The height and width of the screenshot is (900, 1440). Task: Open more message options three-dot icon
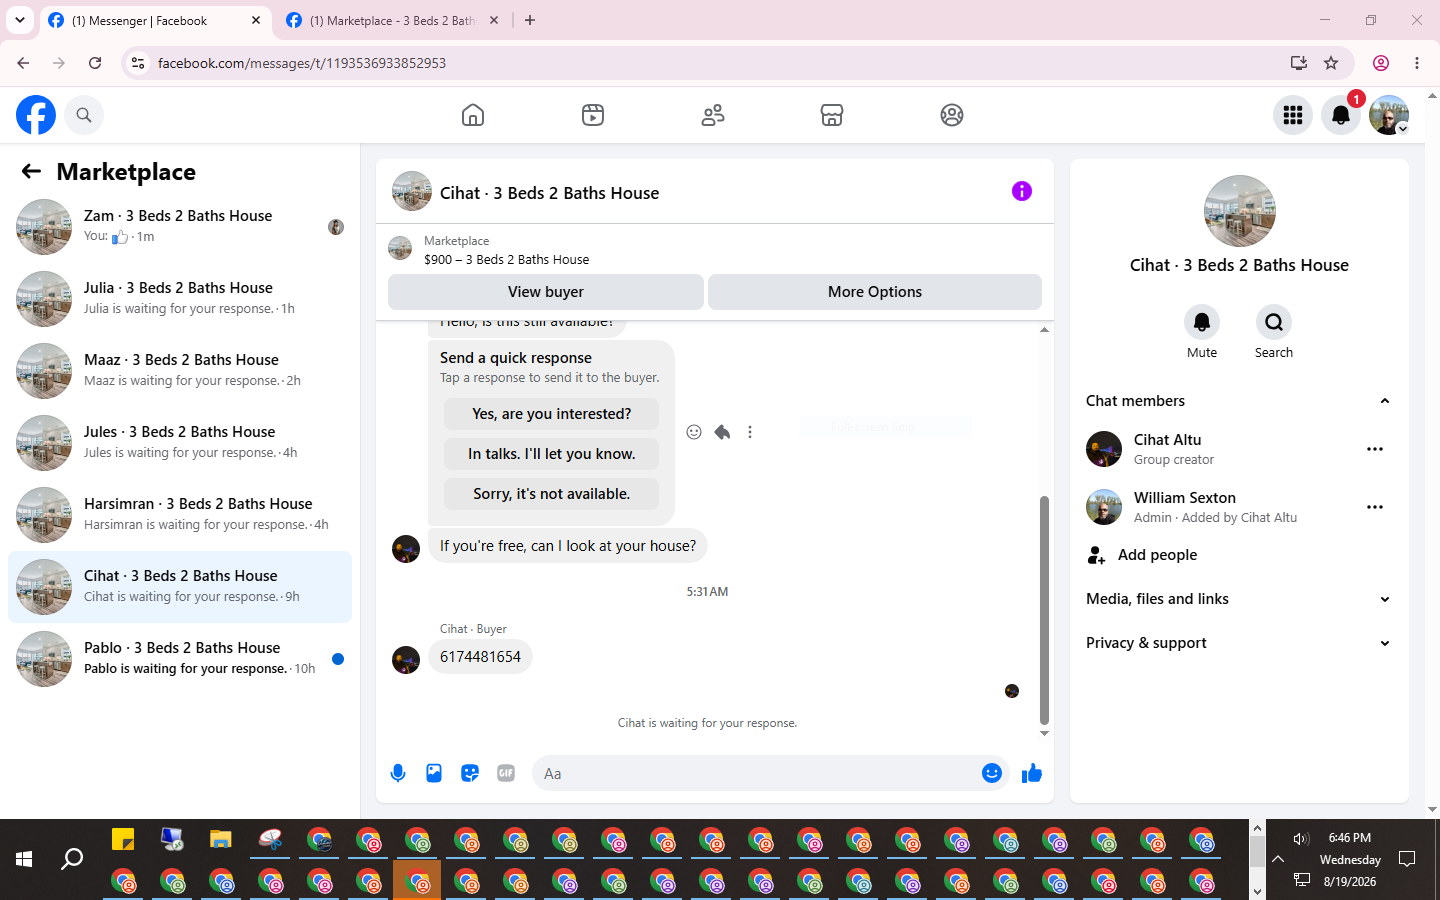pos(750,432)
